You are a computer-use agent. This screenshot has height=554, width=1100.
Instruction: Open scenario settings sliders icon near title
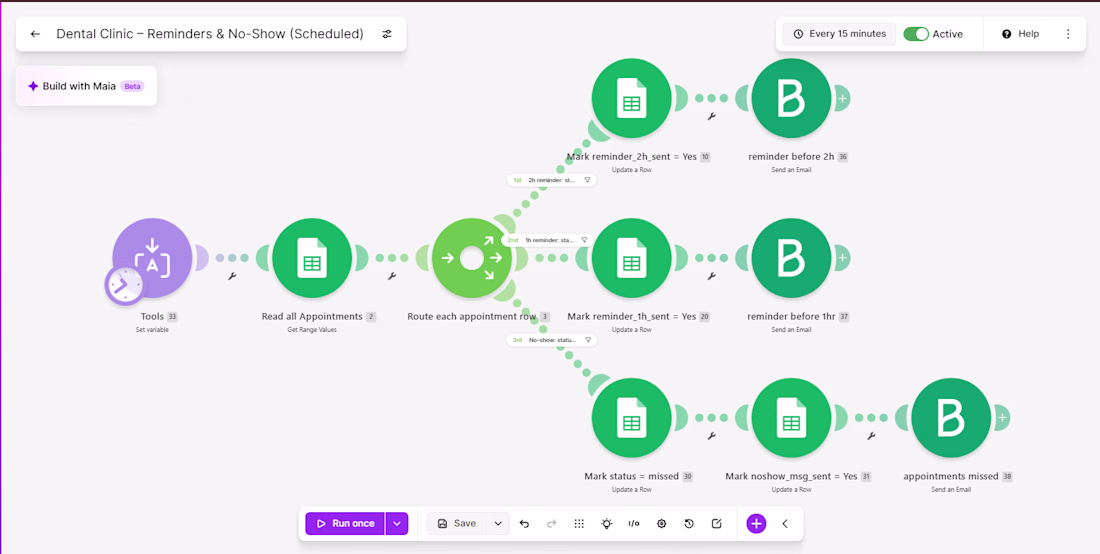tap(387, 34)
